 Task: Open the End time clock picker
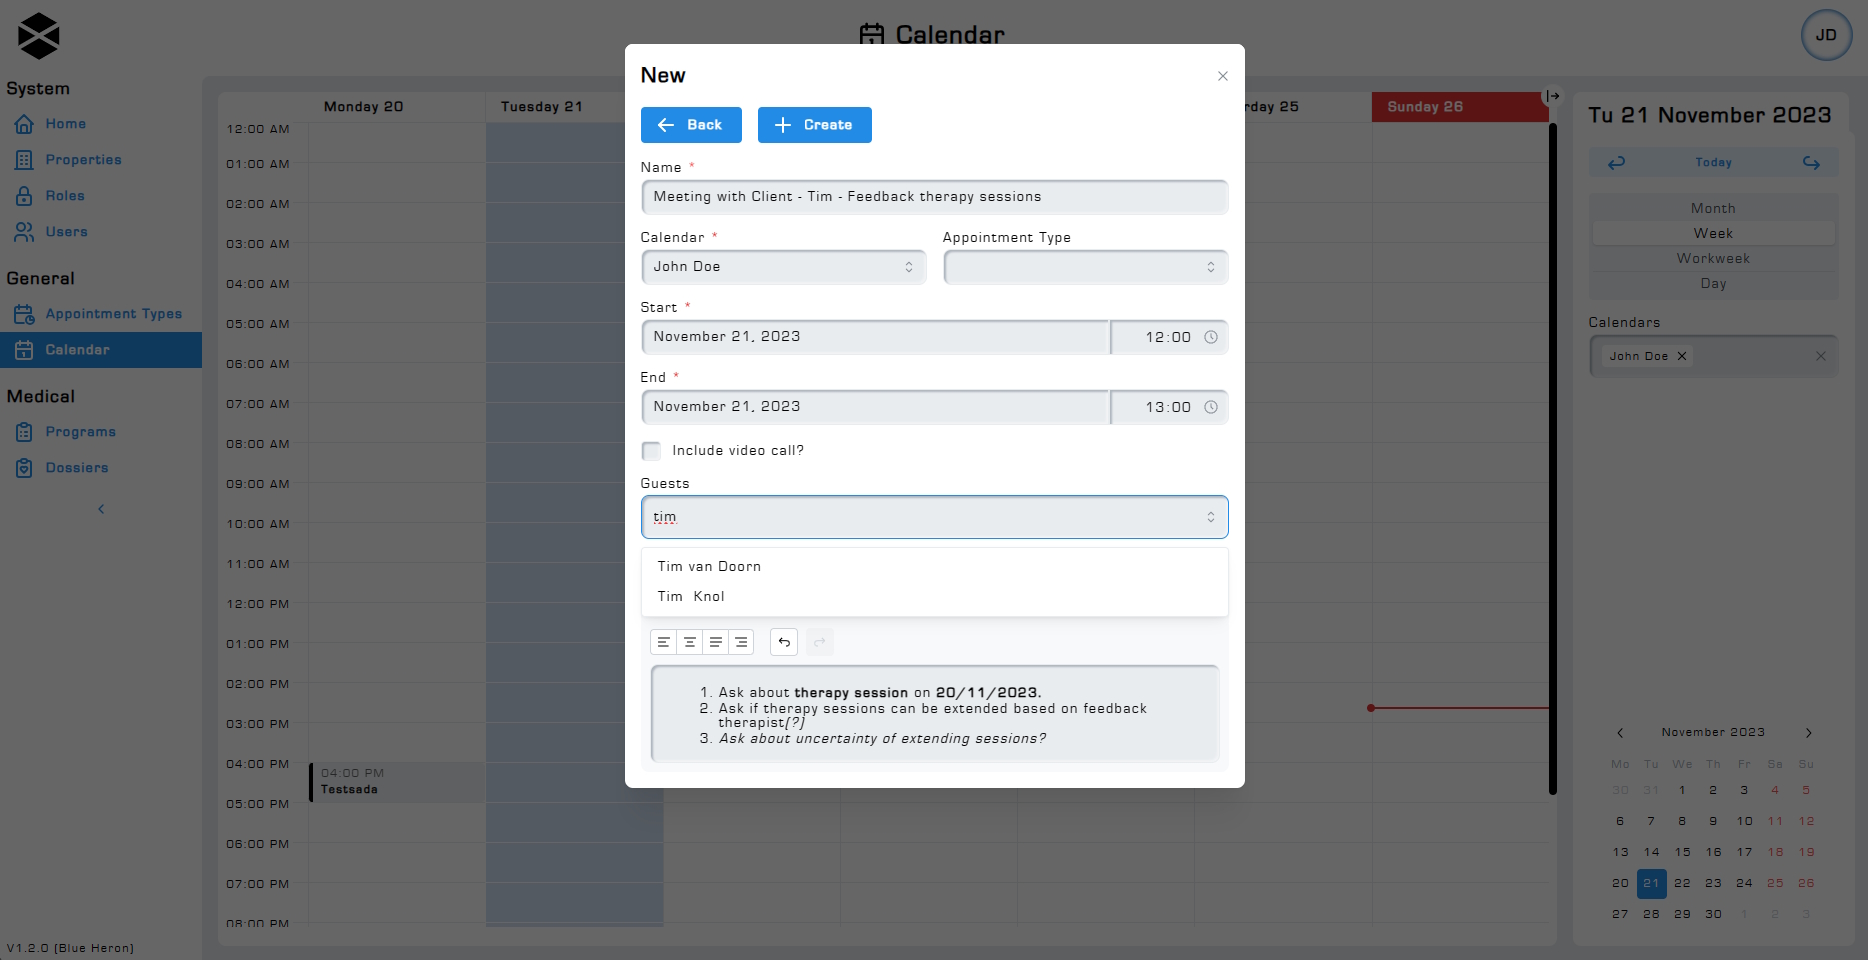[1211, 407]
